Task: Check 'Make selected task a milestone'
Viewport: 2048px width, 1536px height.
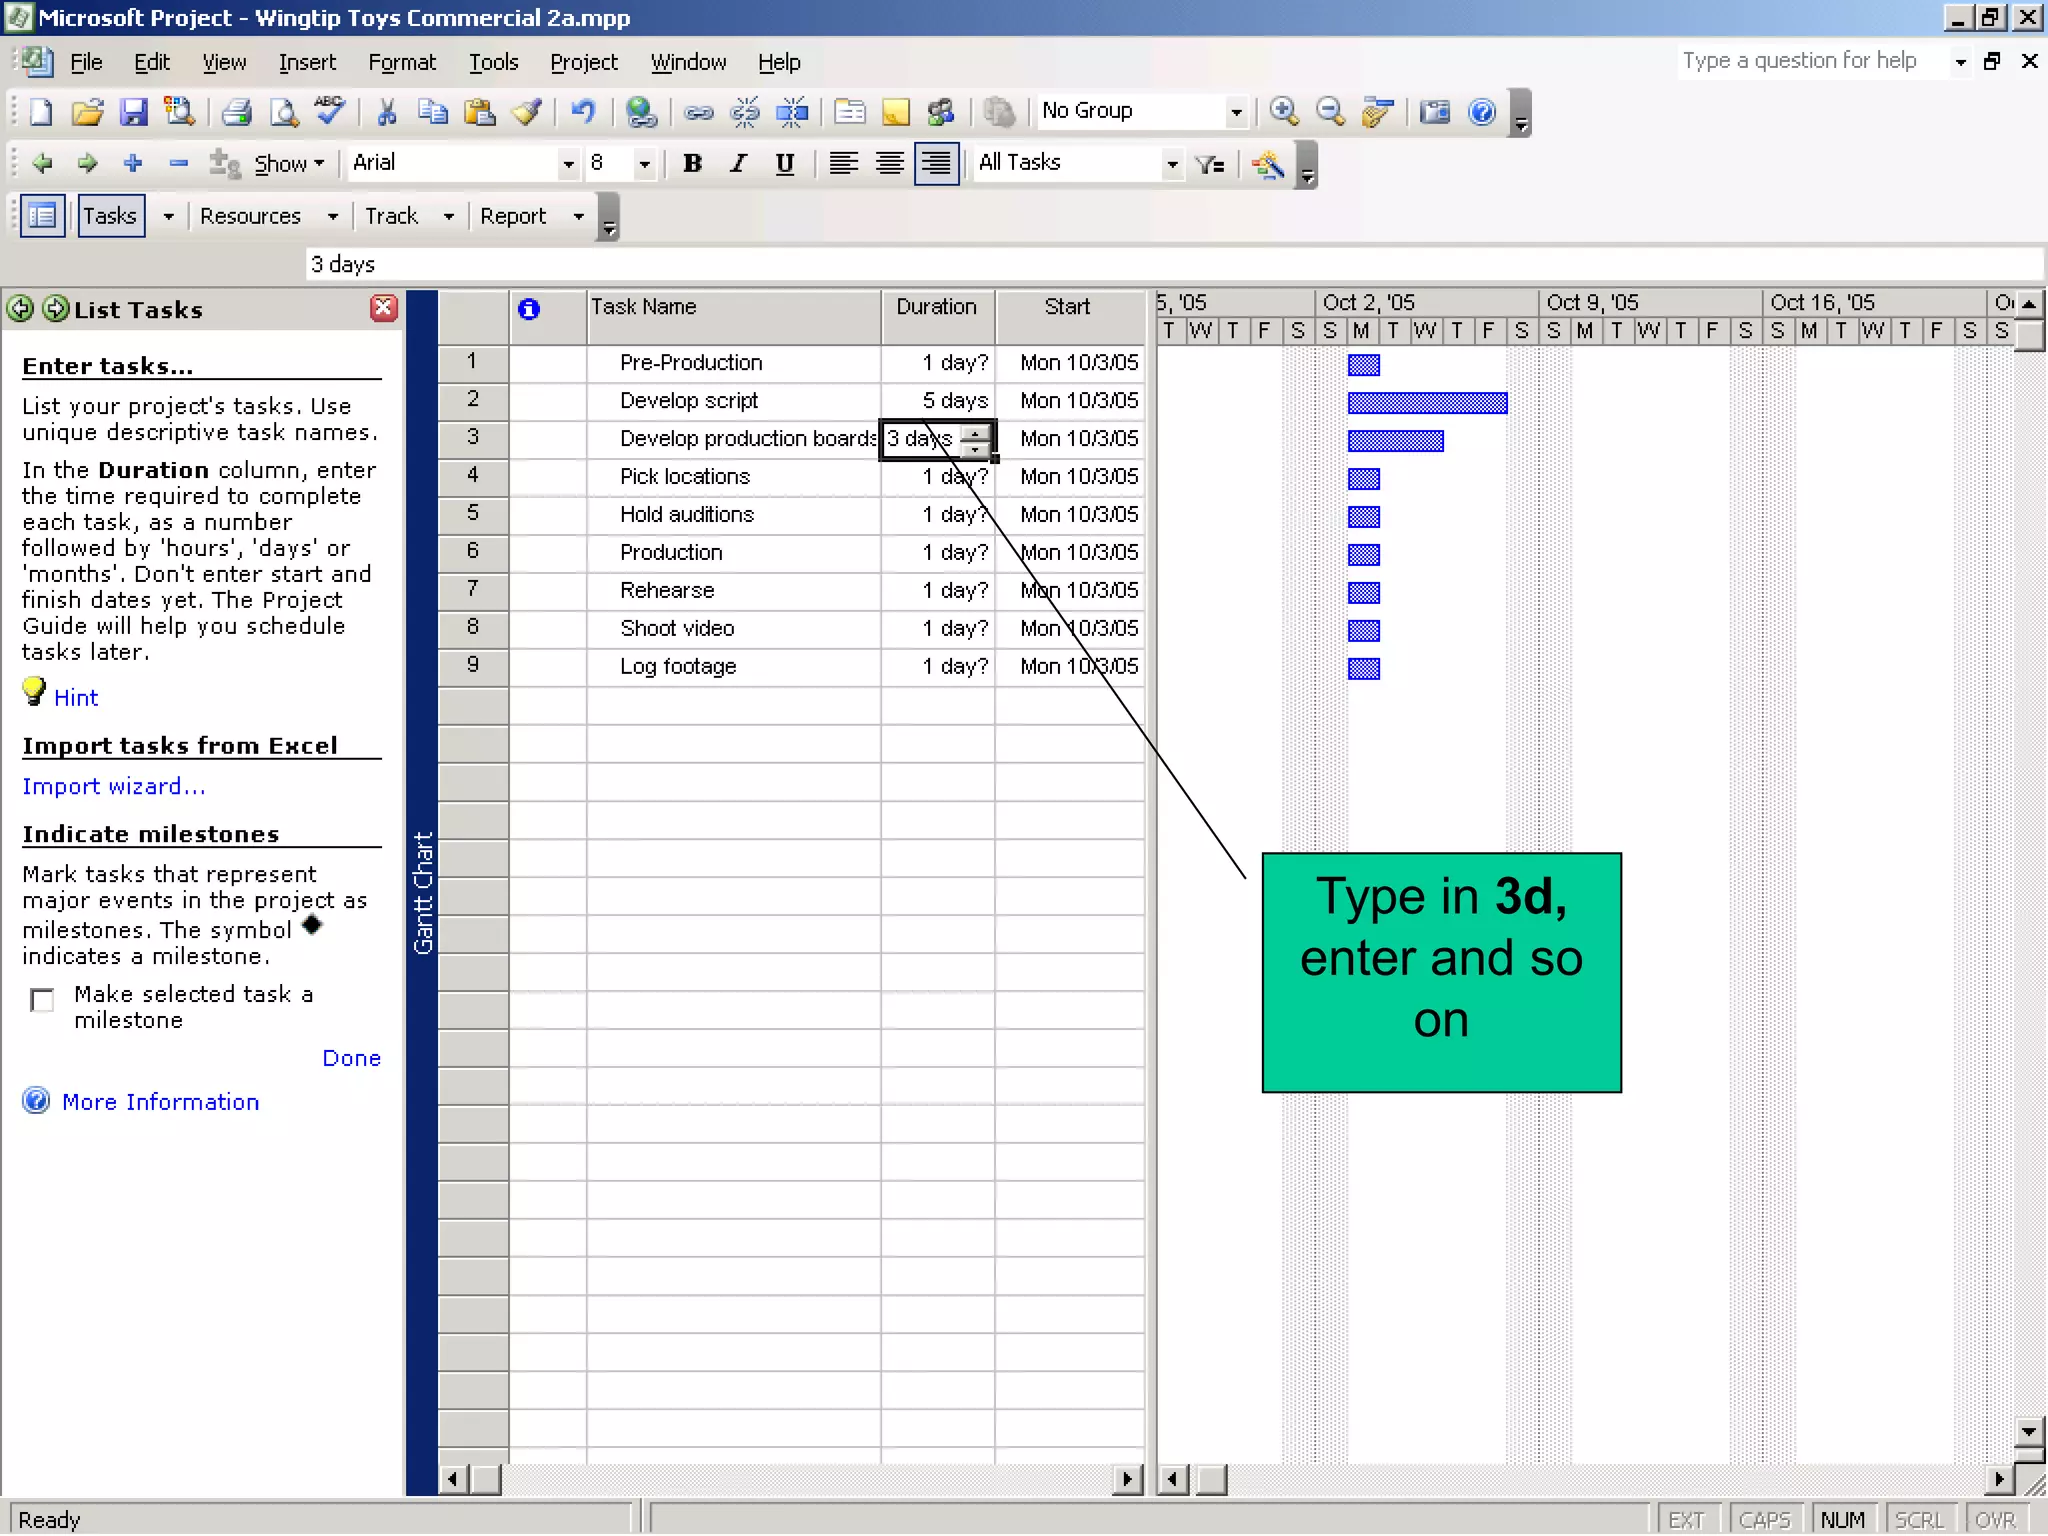Action: (42, 1000)
